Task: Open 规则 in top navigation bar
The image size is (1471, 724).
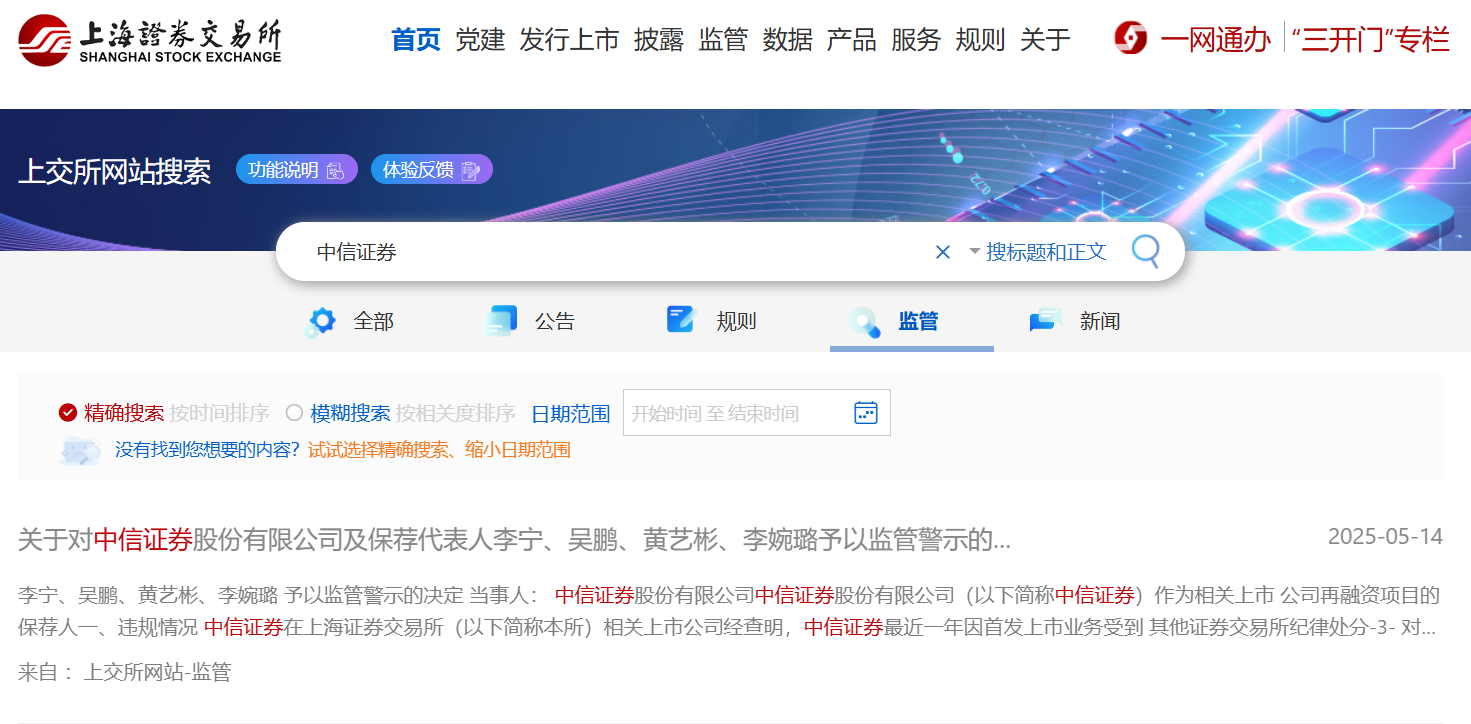Action: coord(980,40)
